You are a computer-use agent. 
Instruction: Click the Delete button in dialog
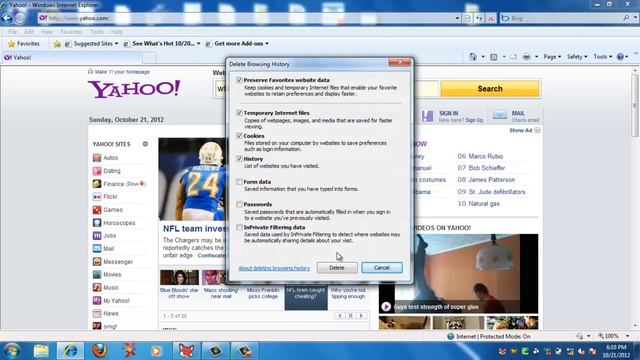tap(337, 268)
